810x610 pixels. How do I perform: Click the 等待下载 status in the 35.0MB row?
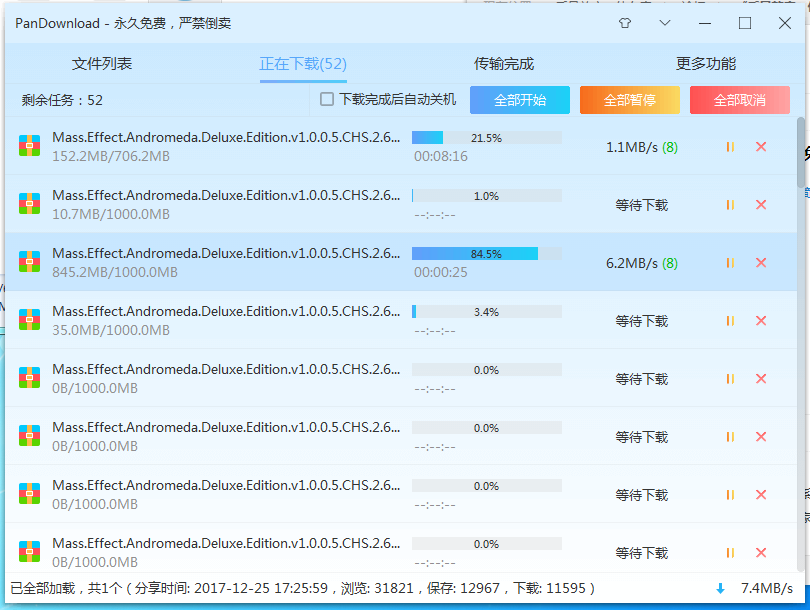(x=642, y=321)
